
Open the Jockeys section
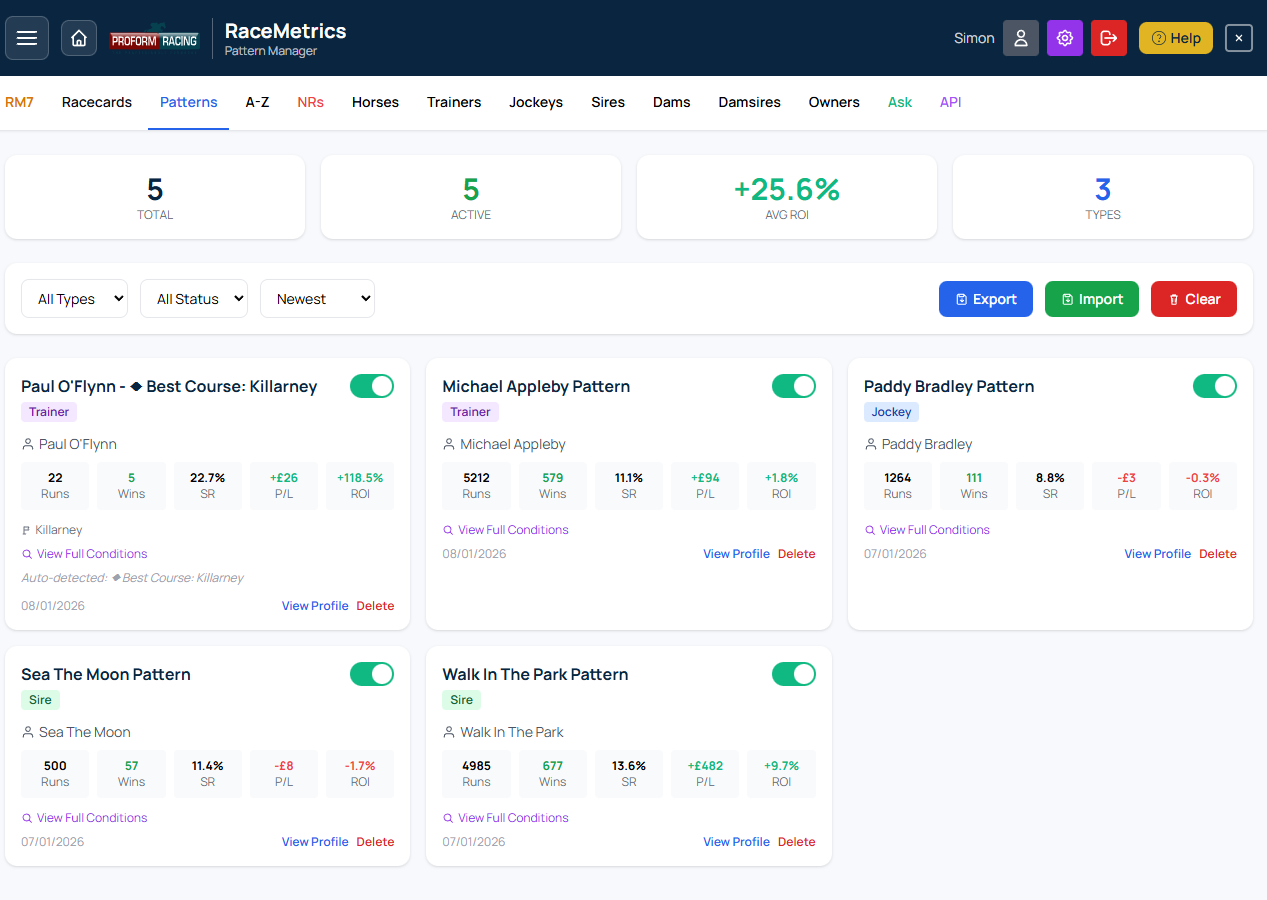click(x=535, y=102)
